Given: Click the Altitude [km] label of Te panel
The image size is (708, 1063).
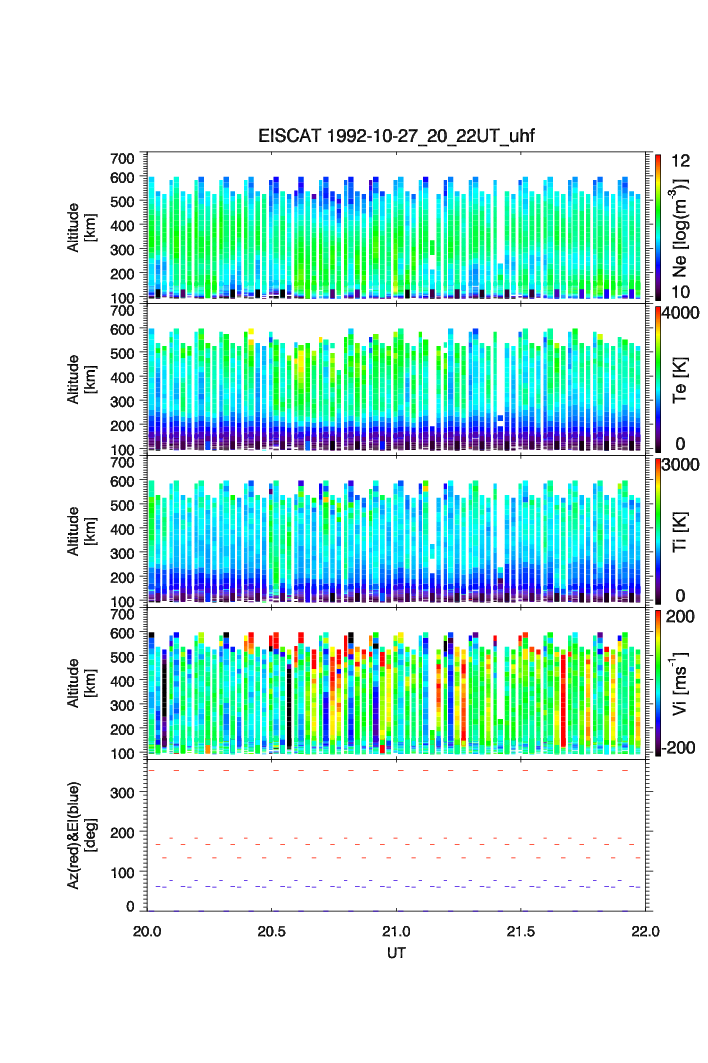Looking at the screenshot, I should click(x=81, y=380).
